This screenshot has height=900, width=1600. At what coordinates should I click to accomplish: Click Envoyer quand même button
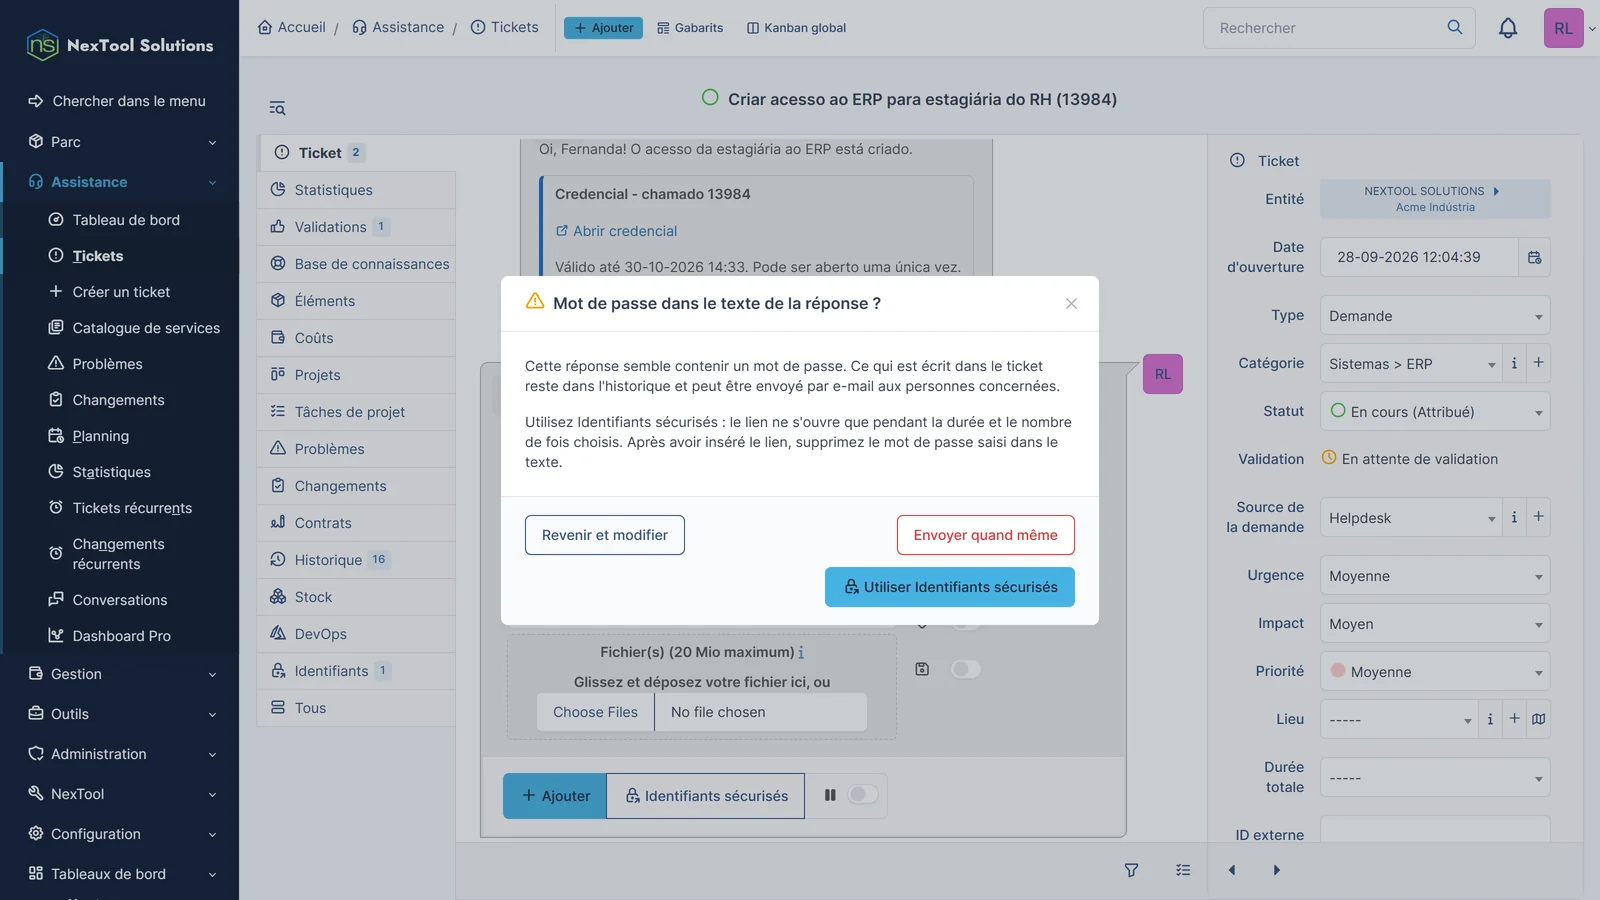pos(985,535)
